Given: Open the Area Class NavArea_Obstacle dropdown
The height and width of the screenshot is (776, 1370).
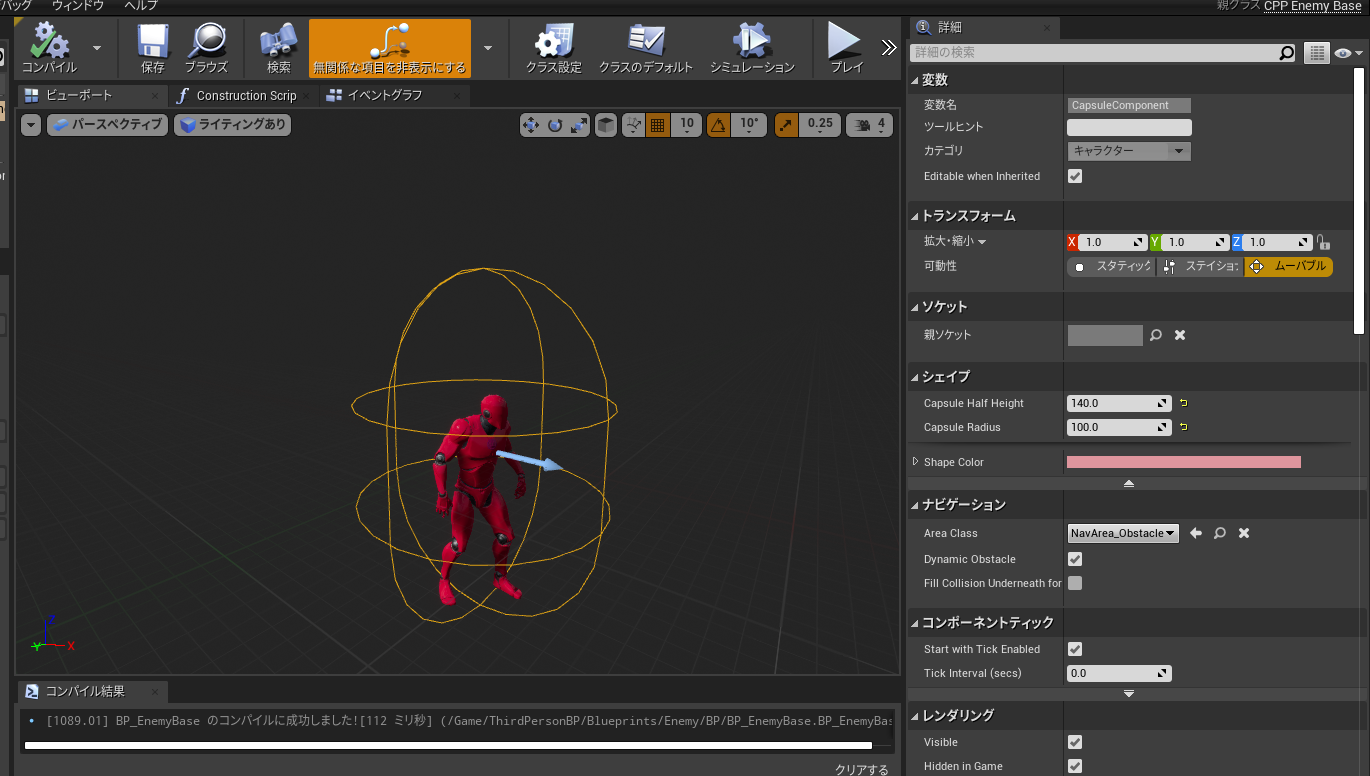Looking at the screenshot, I should pyautogui.click(x=1123, y=533).
